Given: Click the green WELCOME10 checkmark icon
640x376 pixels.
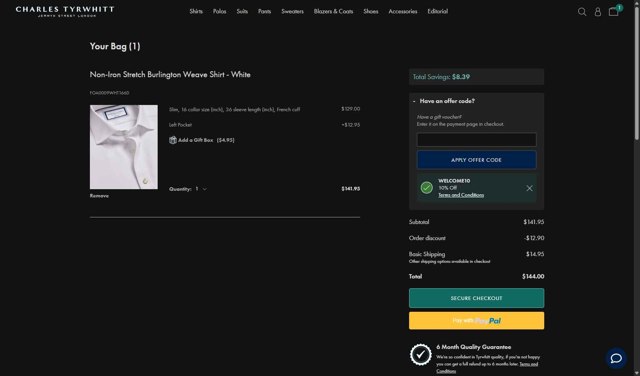Looking at the screenshot, I should point(427,188).
